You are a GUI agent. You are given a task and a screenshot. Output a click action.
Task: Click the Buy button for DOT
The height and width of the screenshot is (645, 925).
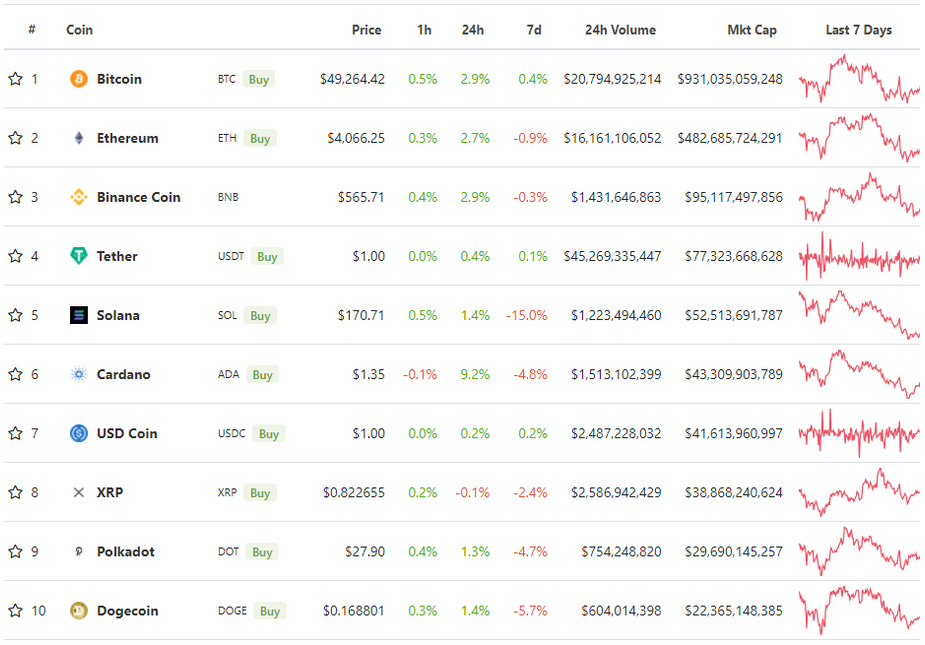[x=262, y=552]
